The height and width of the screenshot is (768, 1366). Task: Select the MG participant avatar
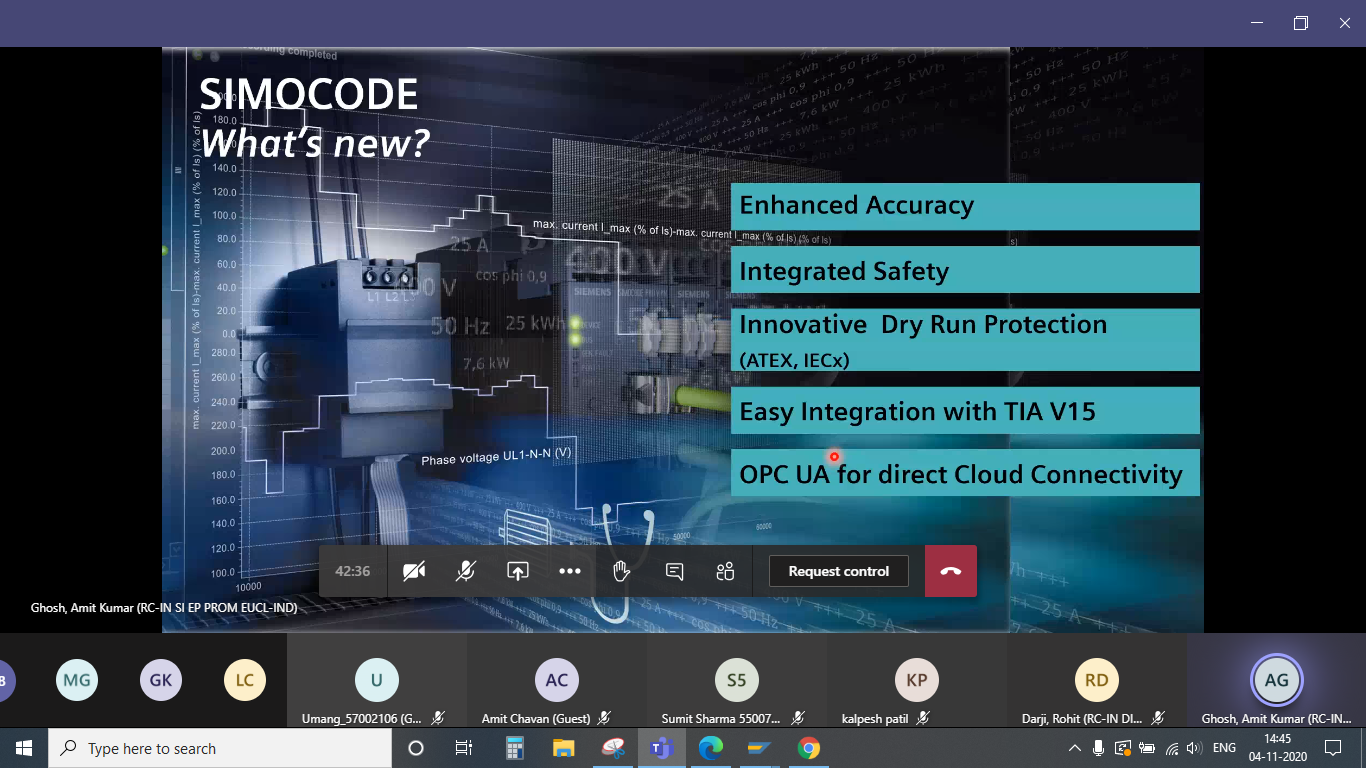tap(77, 680)
